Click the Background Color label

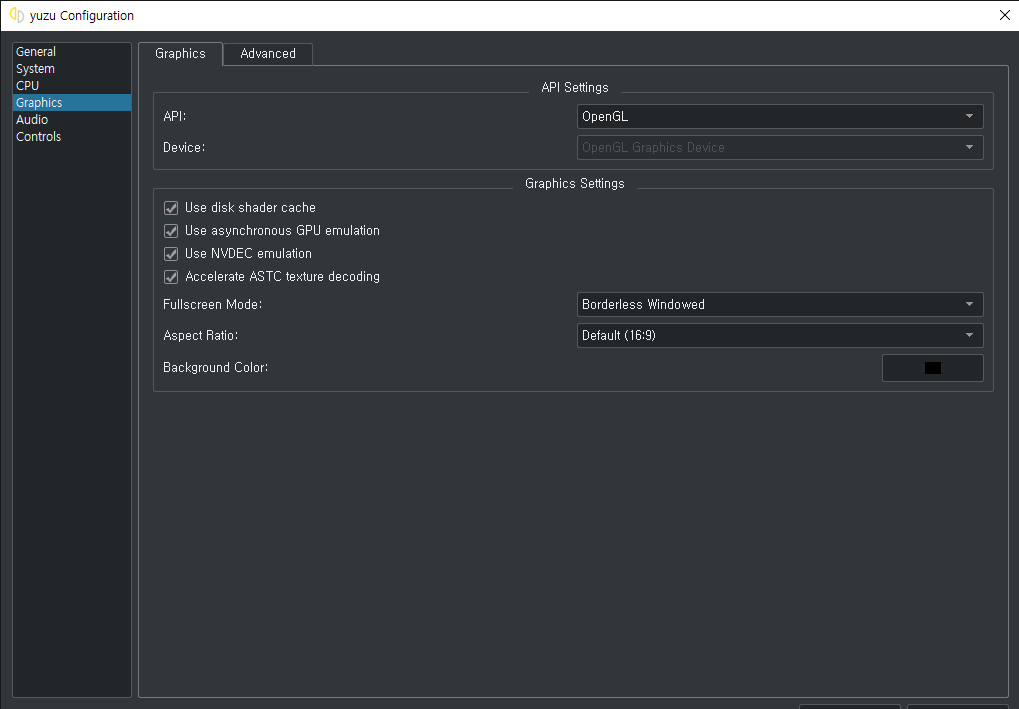tap(216, 367)
